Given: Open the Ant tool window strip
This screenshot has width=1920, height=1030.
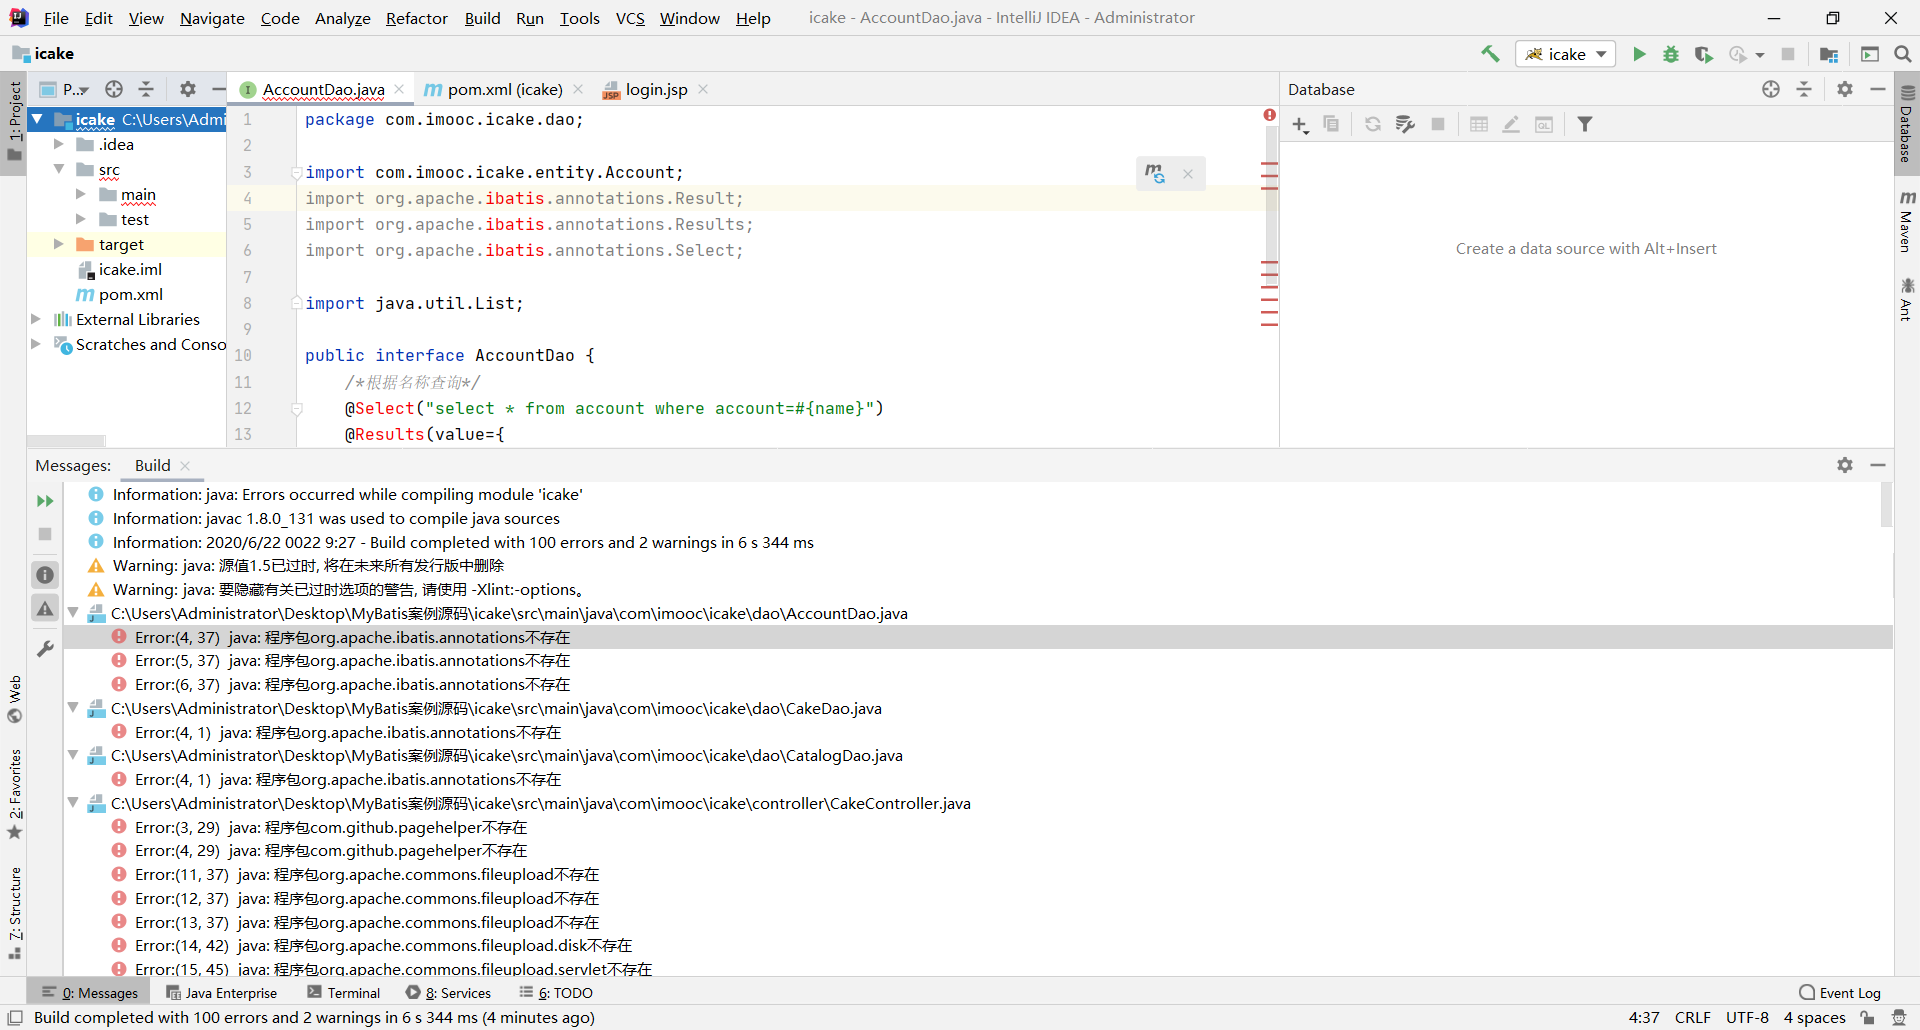Looking at the screenshot, I should pos(1907,299).
